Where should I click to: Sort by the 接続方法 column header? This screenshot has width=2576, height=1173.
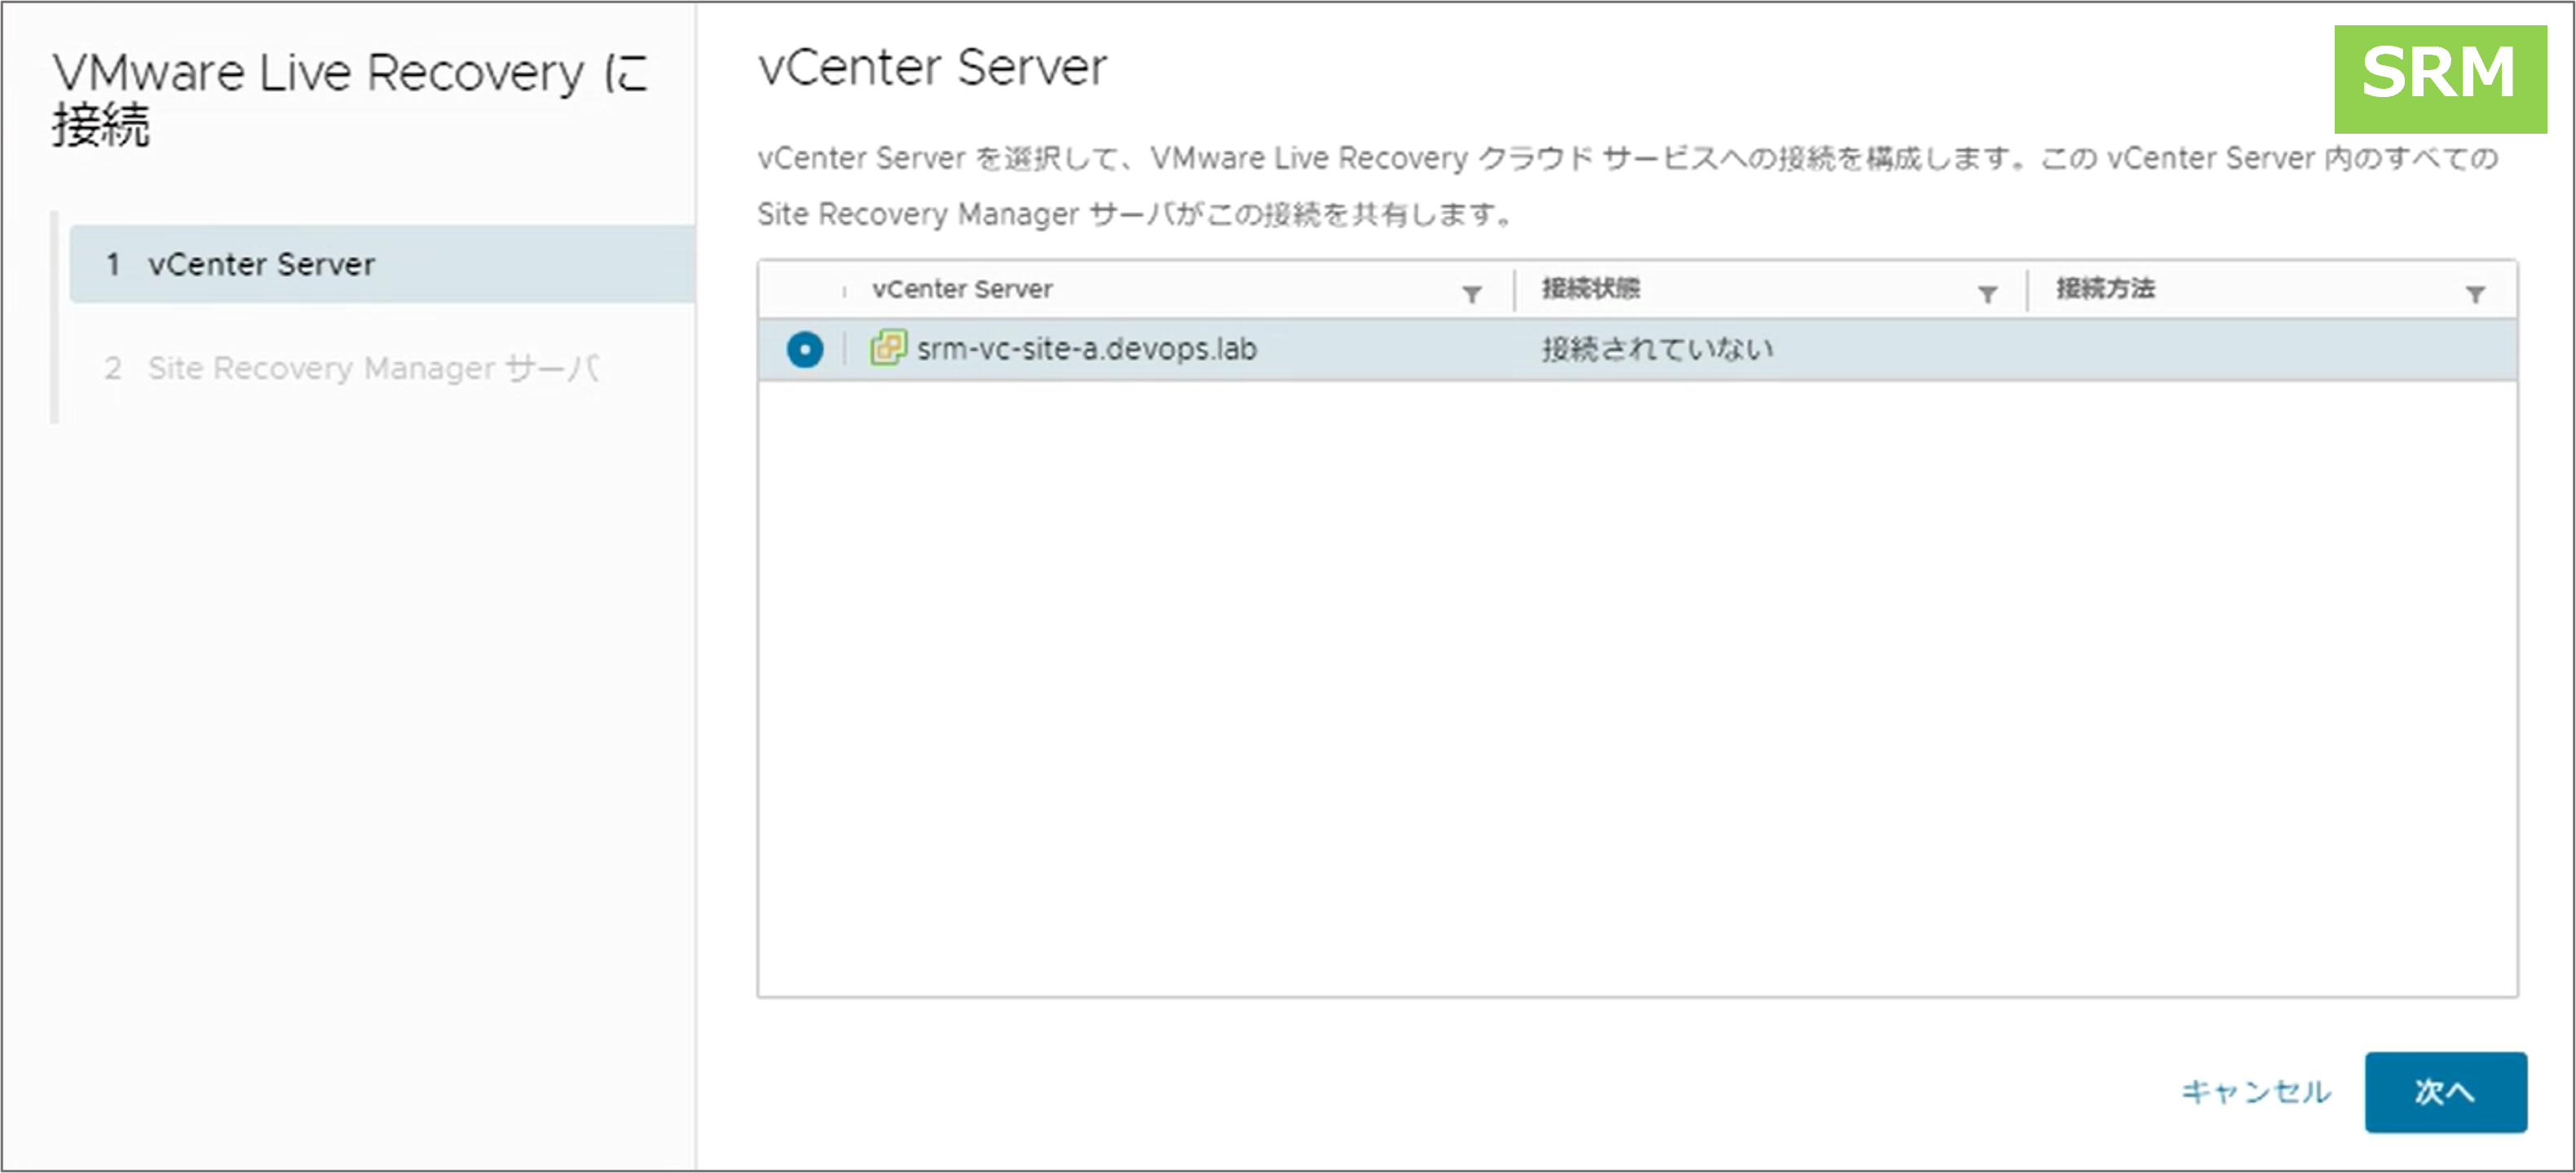(x=2105, y=289)
